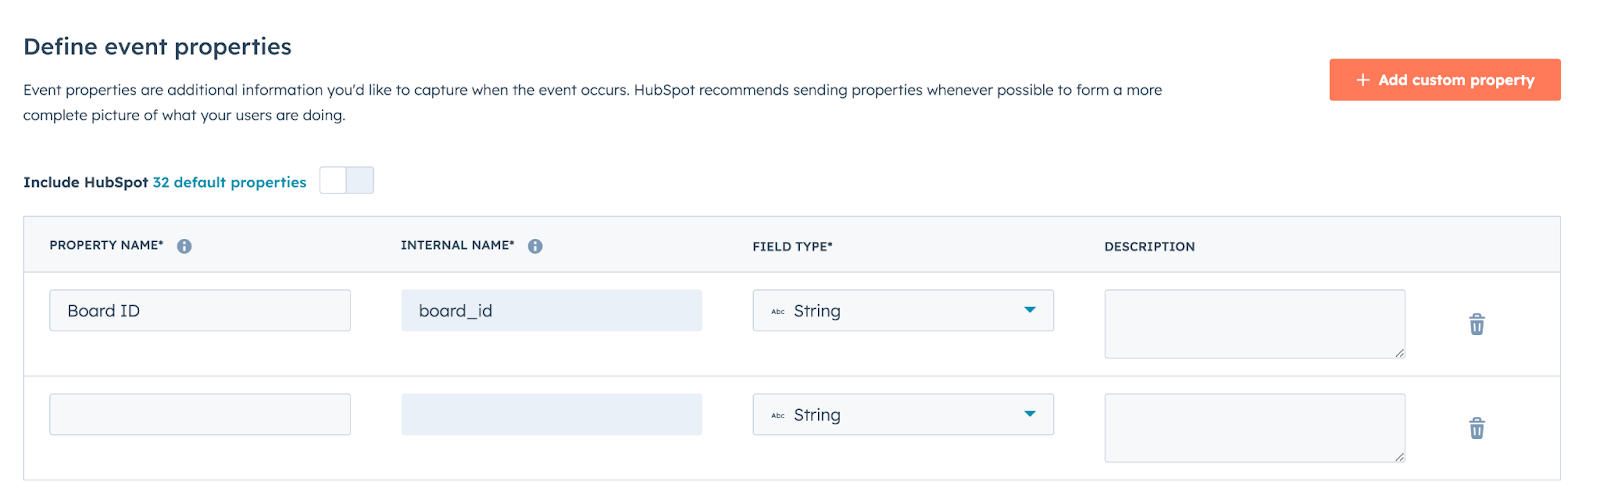Click the plus icon on Add custom property

tap(1362, 80)
